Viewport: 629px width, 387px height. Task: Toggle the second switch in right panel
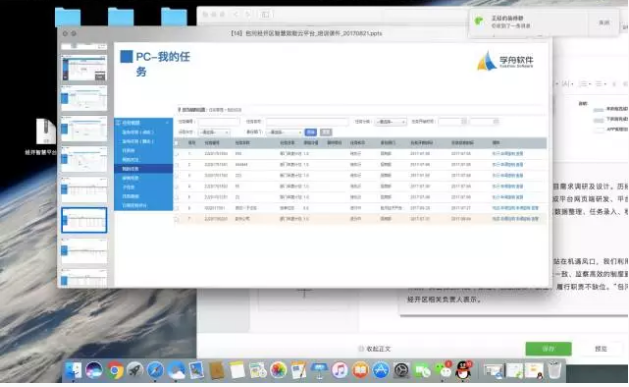(599, 120)
